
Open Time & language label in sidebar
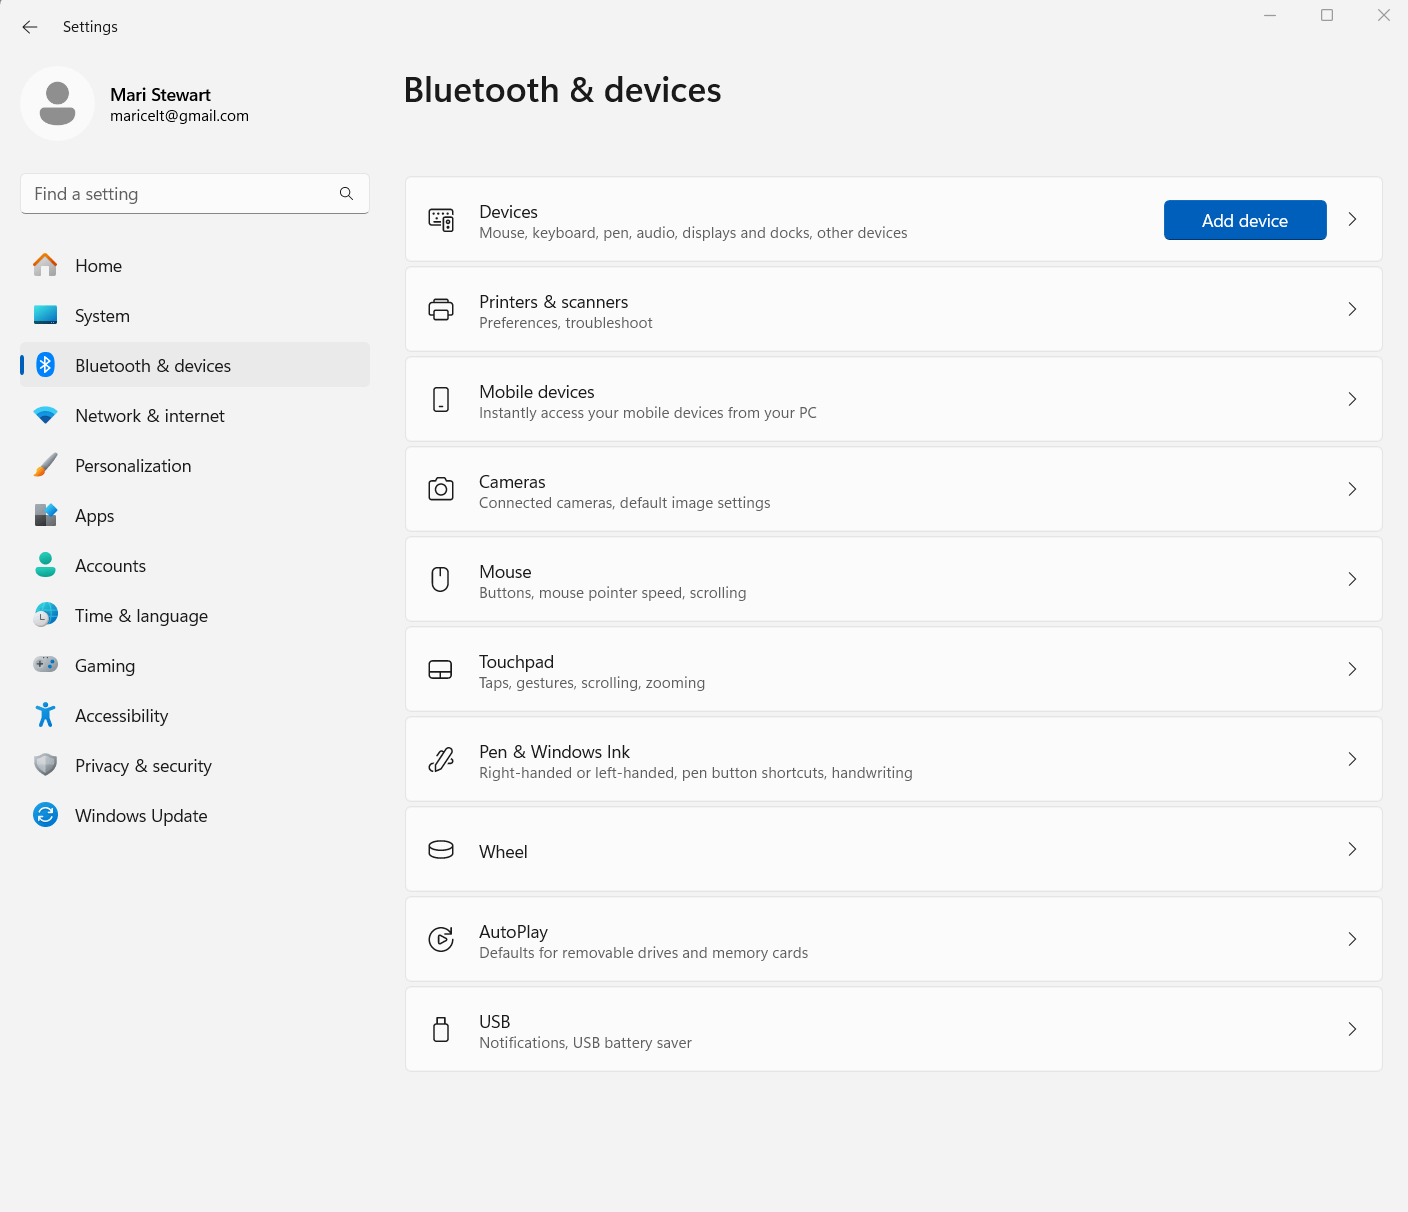tap(141, 616)
